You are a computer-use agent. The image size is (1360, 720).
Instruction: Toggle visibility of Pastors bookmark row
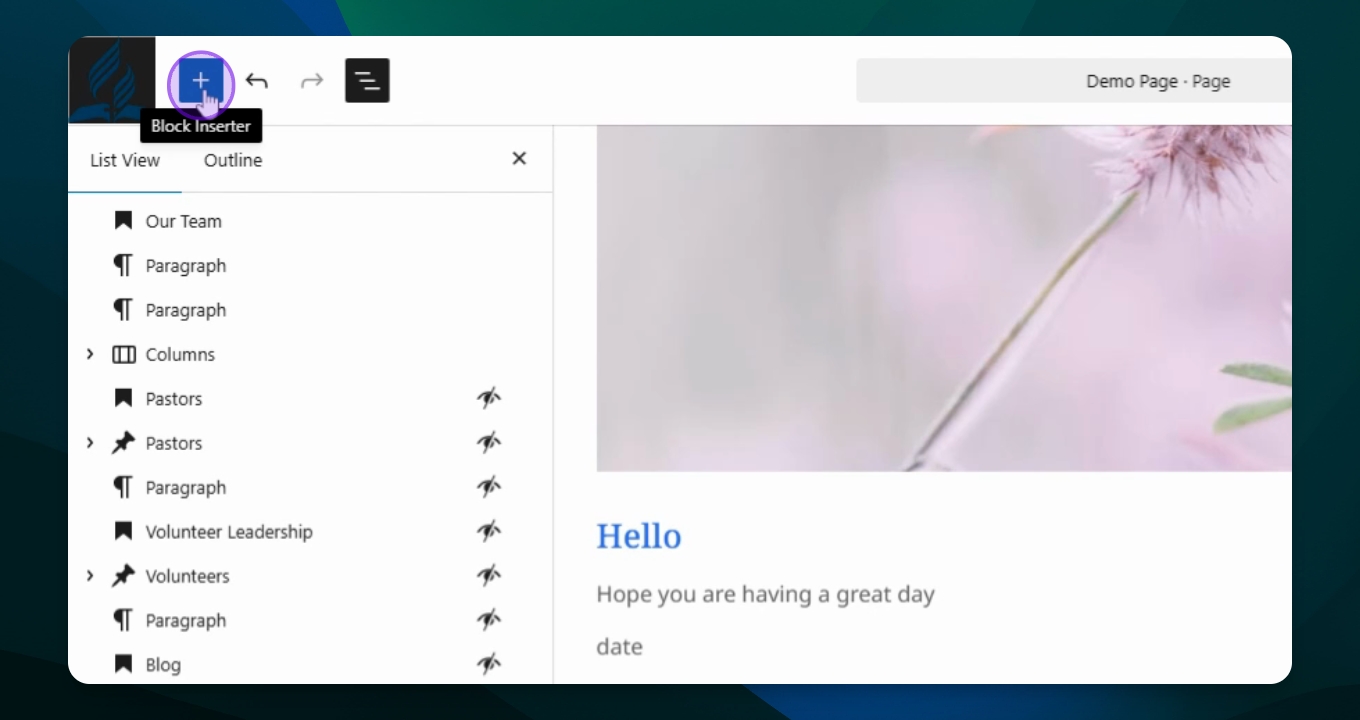[489, 398]
